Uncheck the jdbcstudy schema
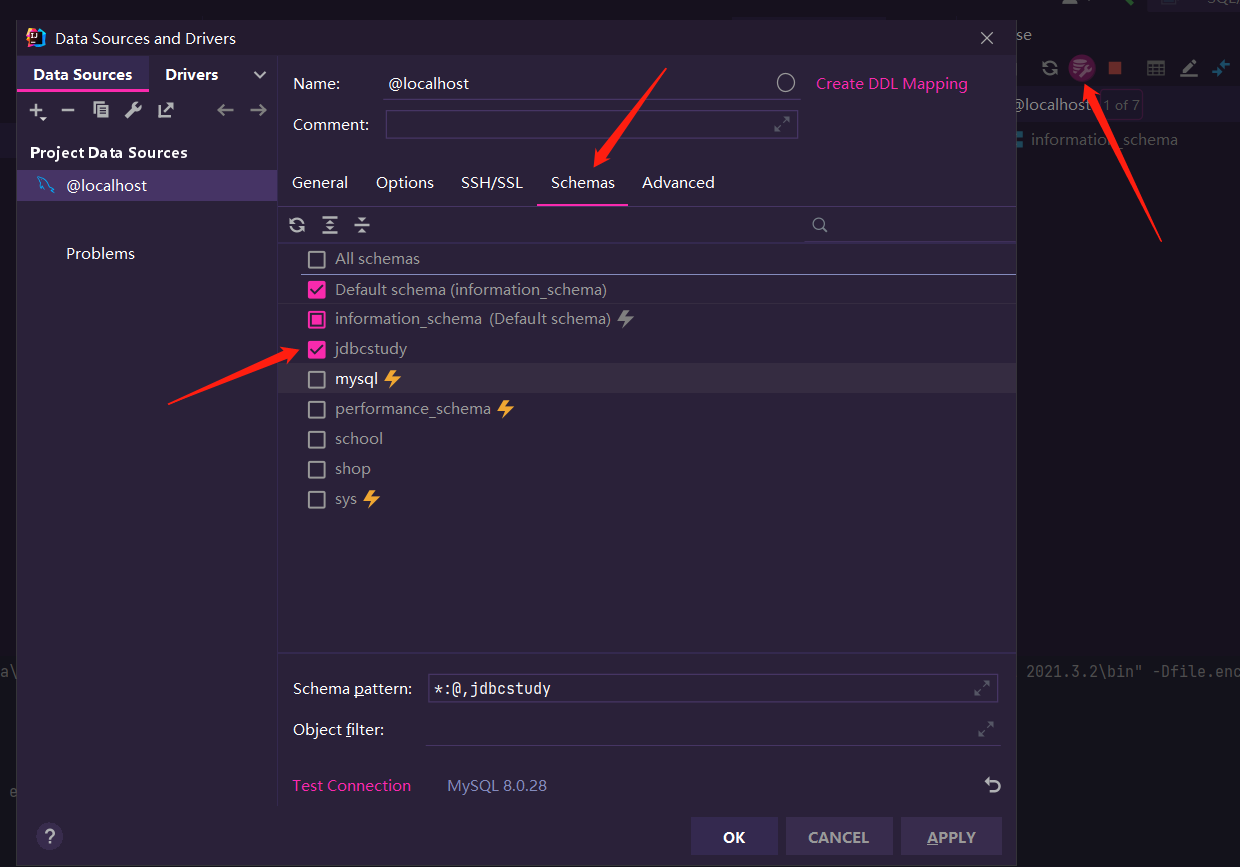The height and width of the screenshot is (867, 1240). click(x=317, y=349)
